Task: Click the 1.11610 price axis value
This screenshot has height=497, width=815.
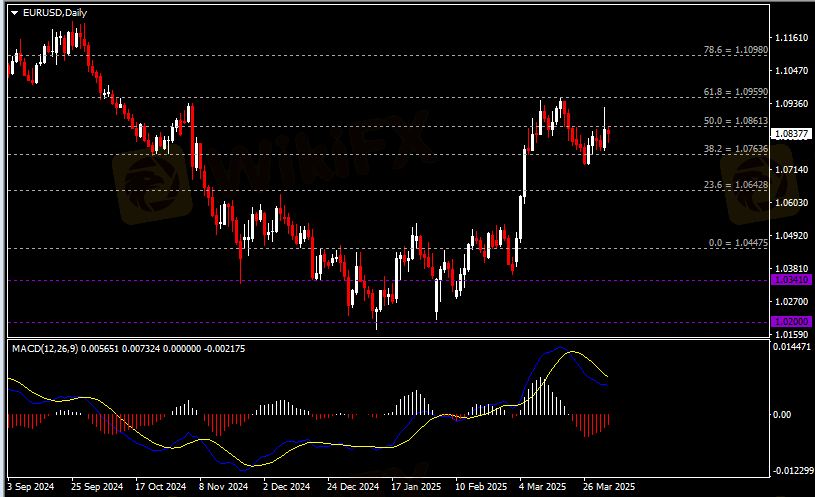Action: (x=792, y=37)
